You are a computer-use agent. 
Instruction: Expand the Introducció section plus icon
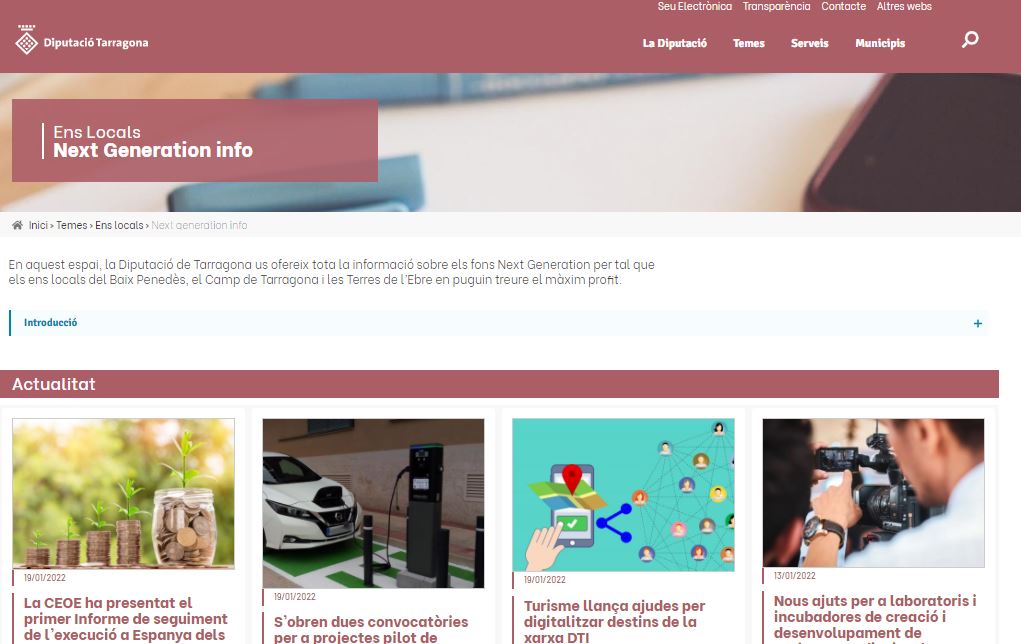click(977, 324)
